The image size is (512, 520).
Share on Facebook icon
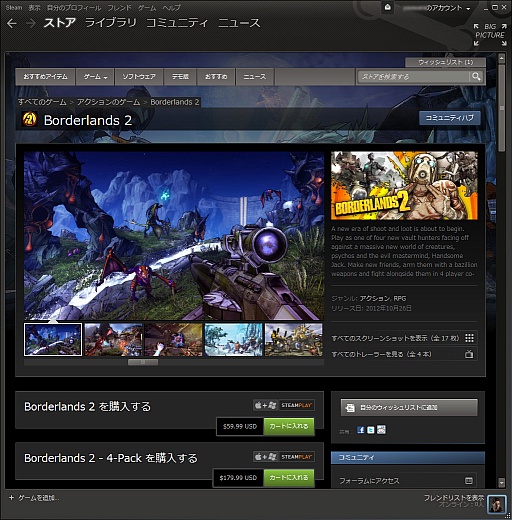[x=360, y=430]
